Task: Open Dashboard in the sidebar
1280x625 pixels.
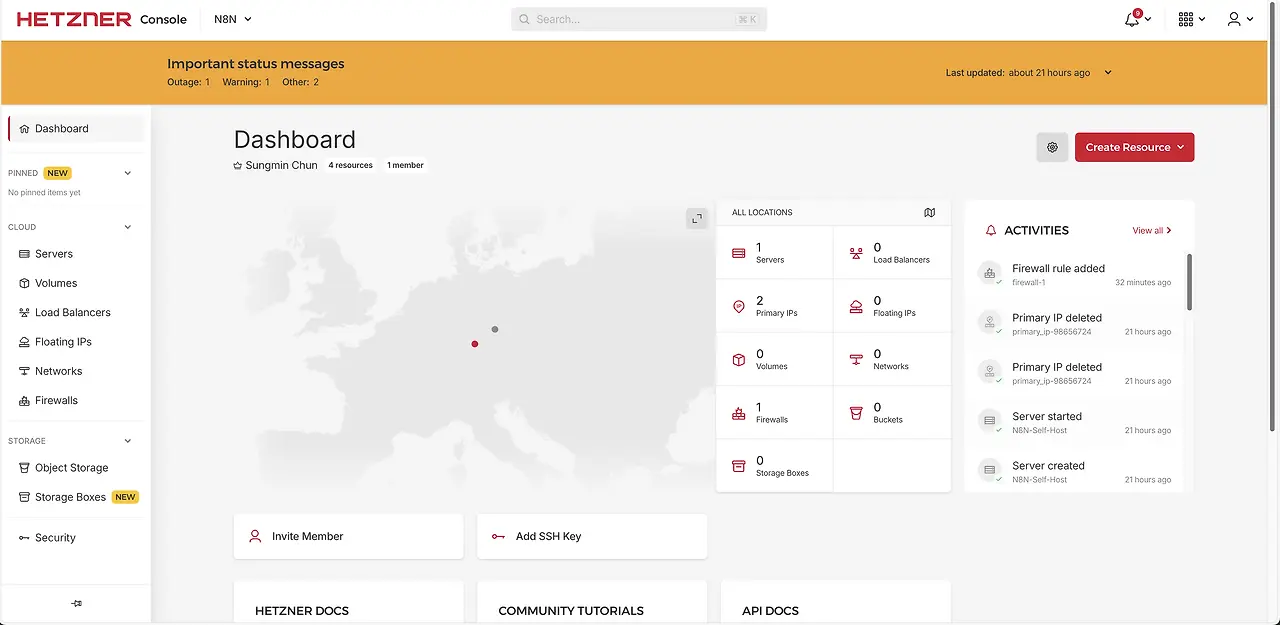Action: point(76,128)
